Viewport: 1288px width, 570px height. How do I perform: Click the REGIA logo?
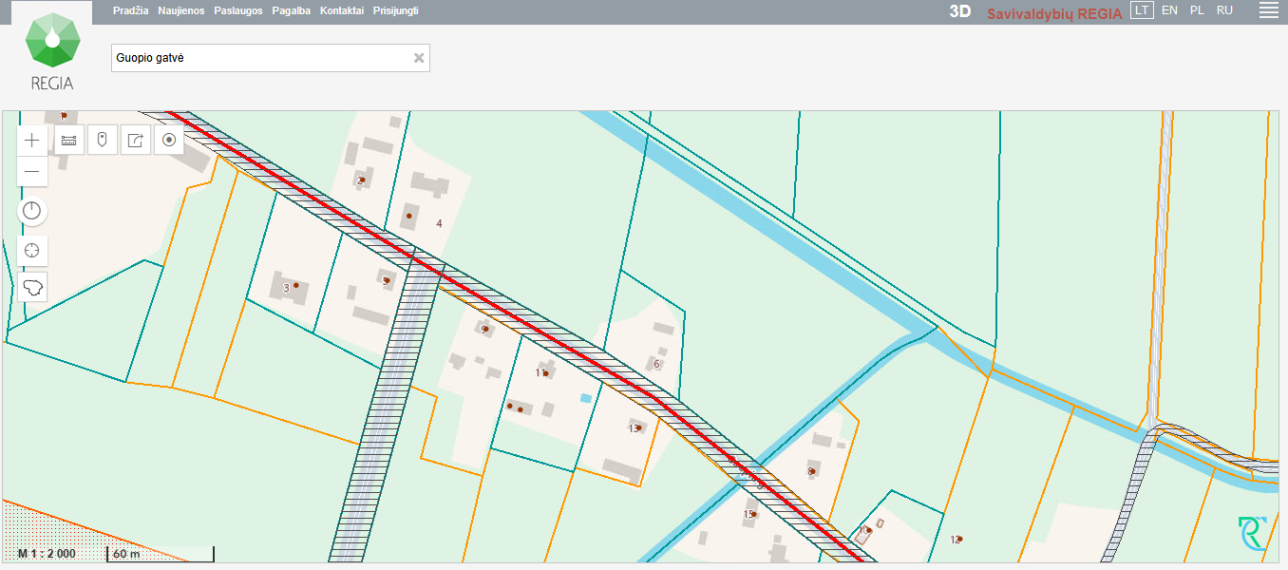[x=52, y=51]
